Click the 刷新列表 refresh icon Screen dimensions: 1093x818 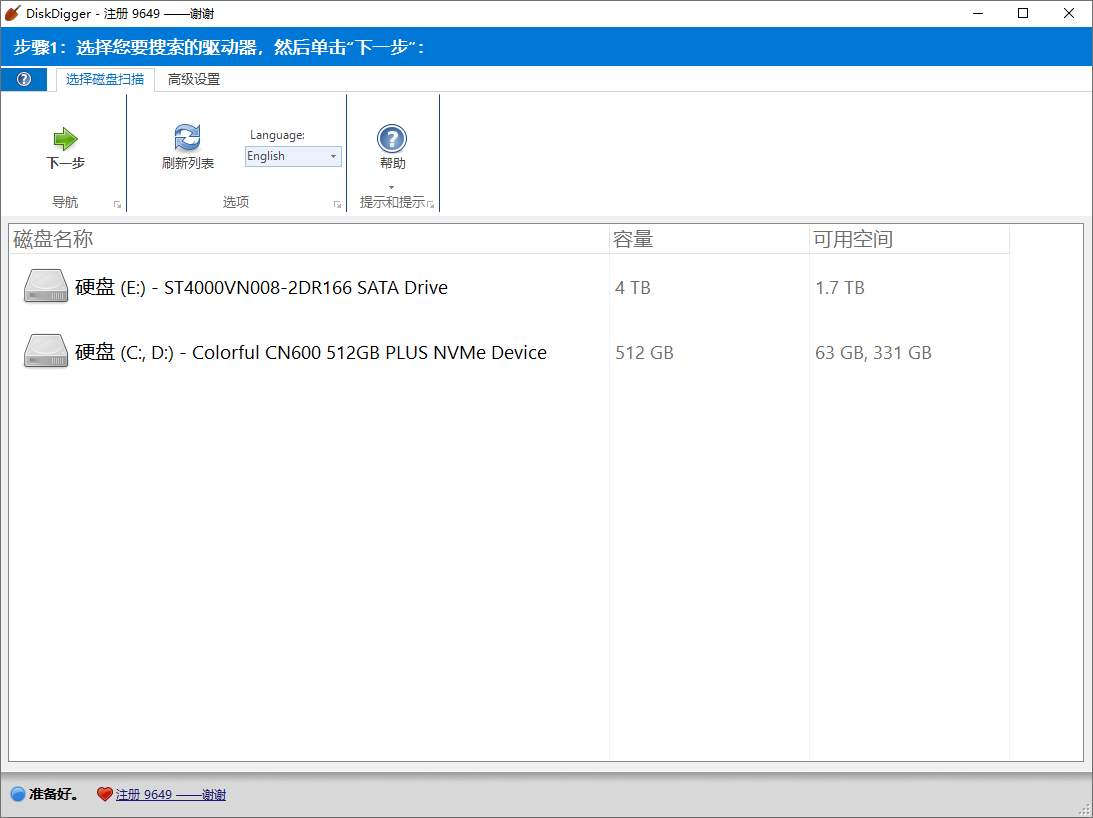coord(187,138)
